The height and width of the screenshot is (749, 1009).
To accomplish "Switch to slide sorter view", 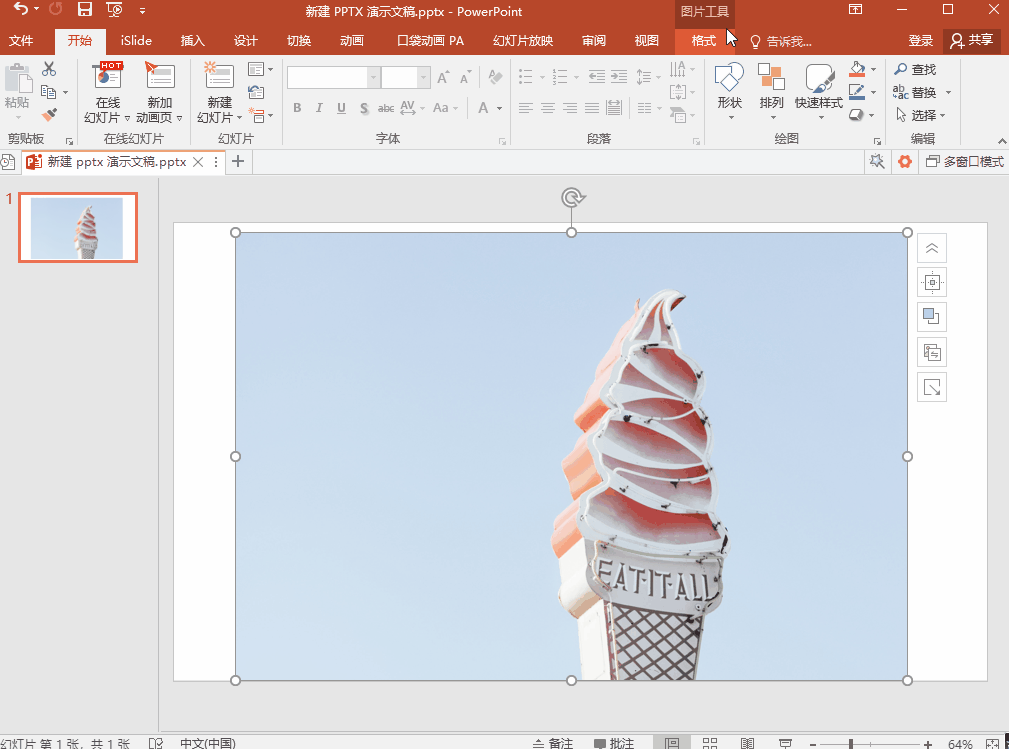I will (710, 743).
